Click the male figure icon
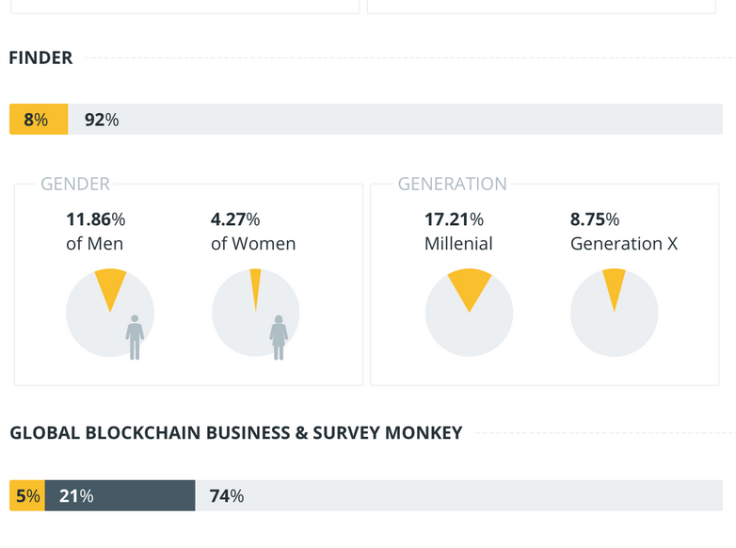Viewport: 736px width, 548px height. pos(135,337)
